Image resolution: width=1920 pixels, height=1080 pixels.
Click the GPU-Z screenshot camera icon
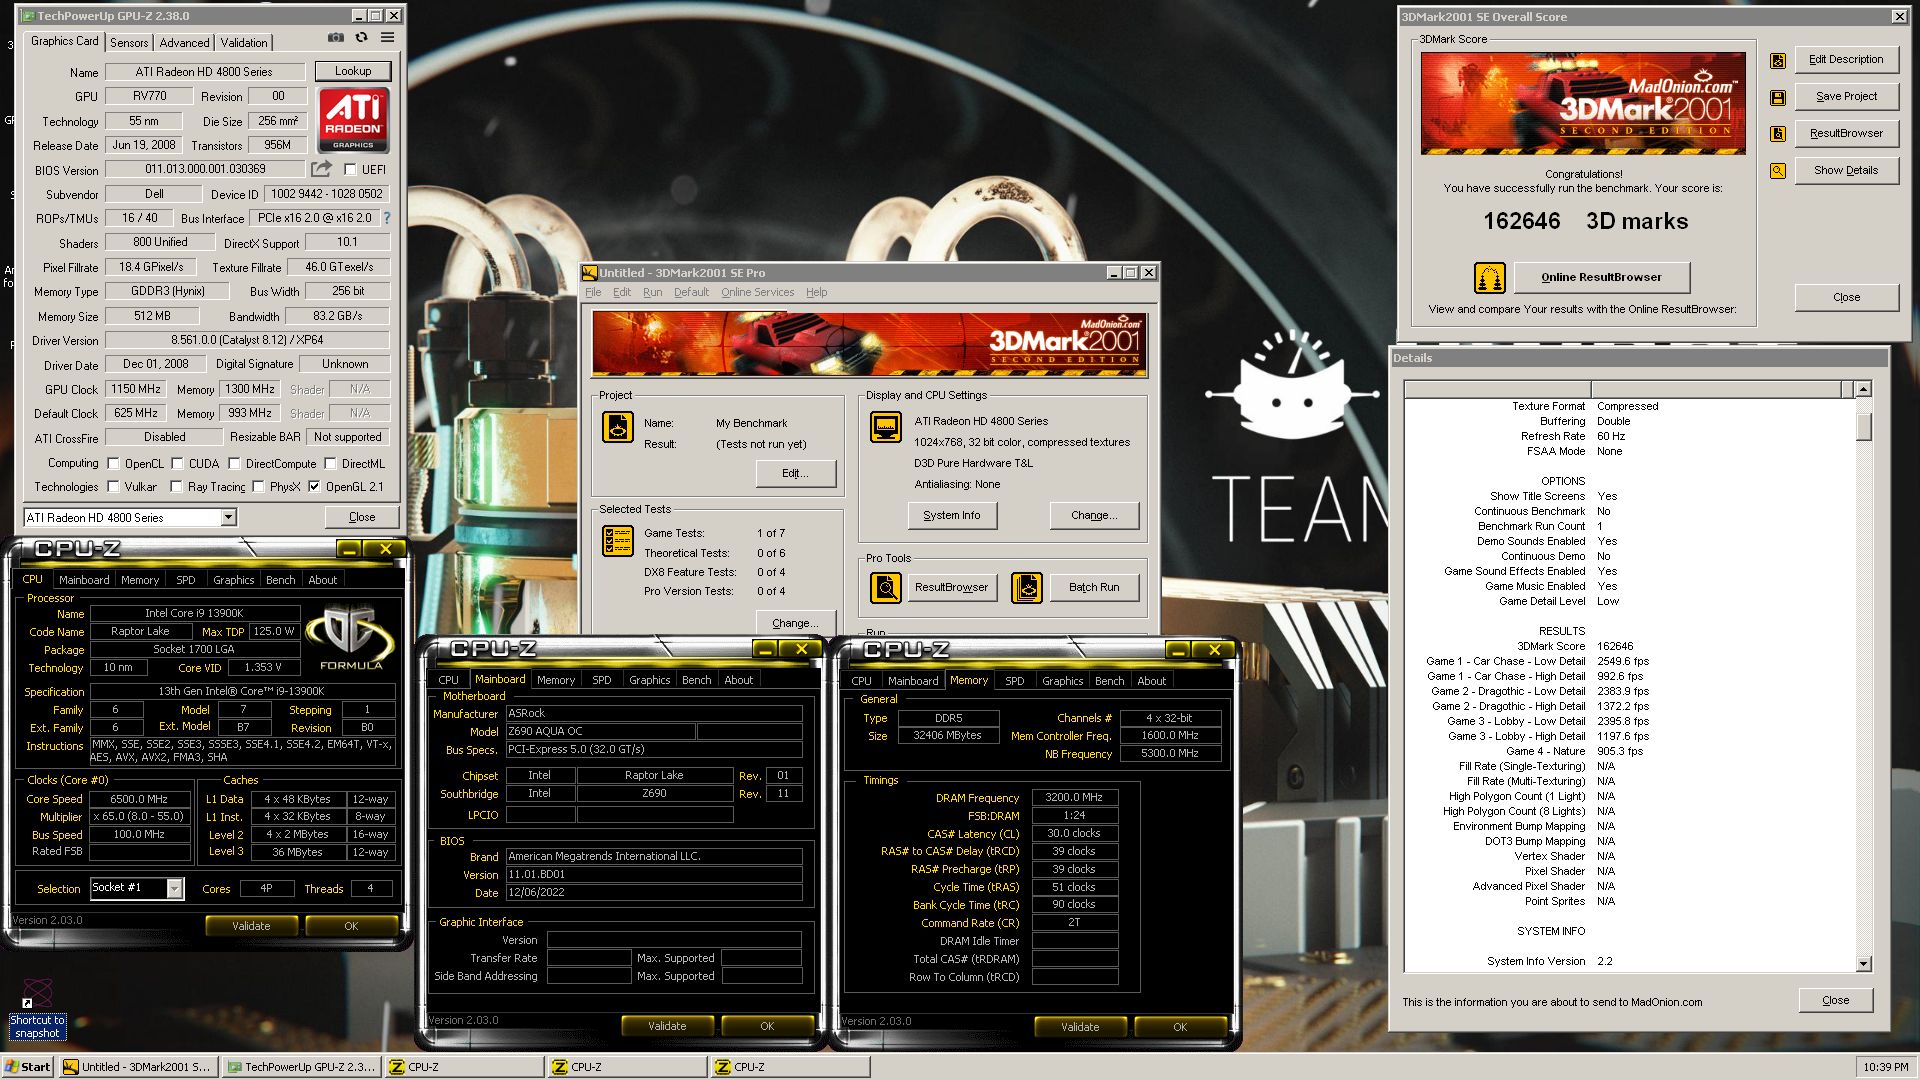point(336,38)
